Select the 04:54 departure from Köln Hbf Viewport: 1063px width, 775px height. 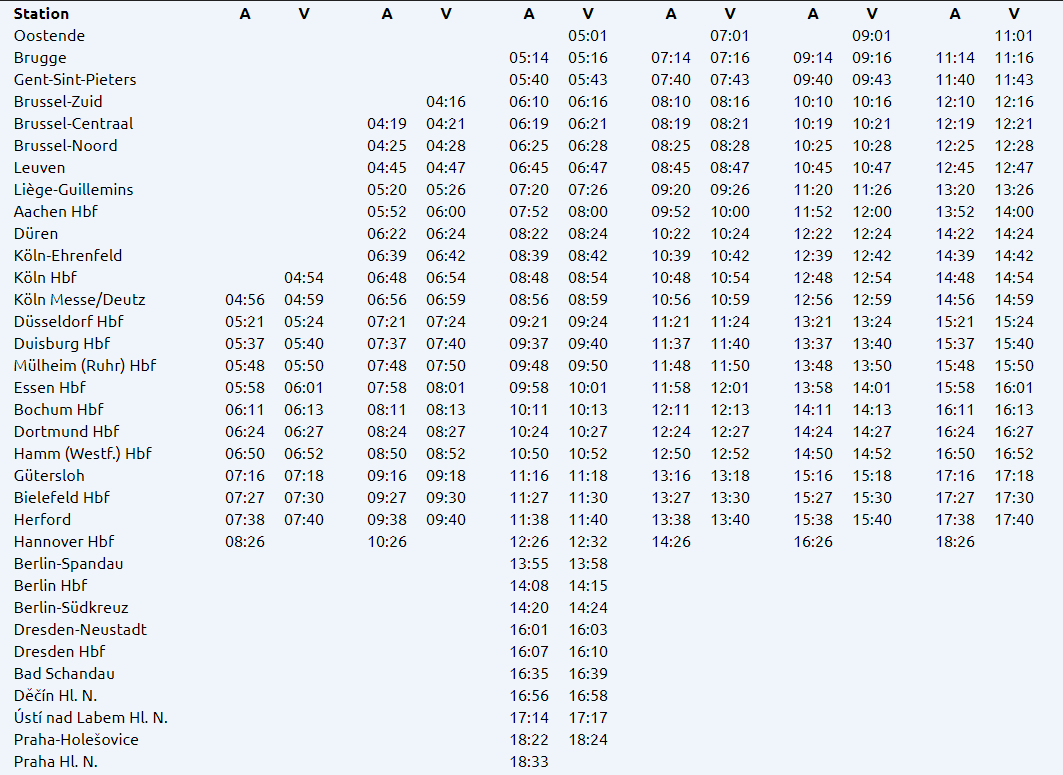[x=304, y=278]
